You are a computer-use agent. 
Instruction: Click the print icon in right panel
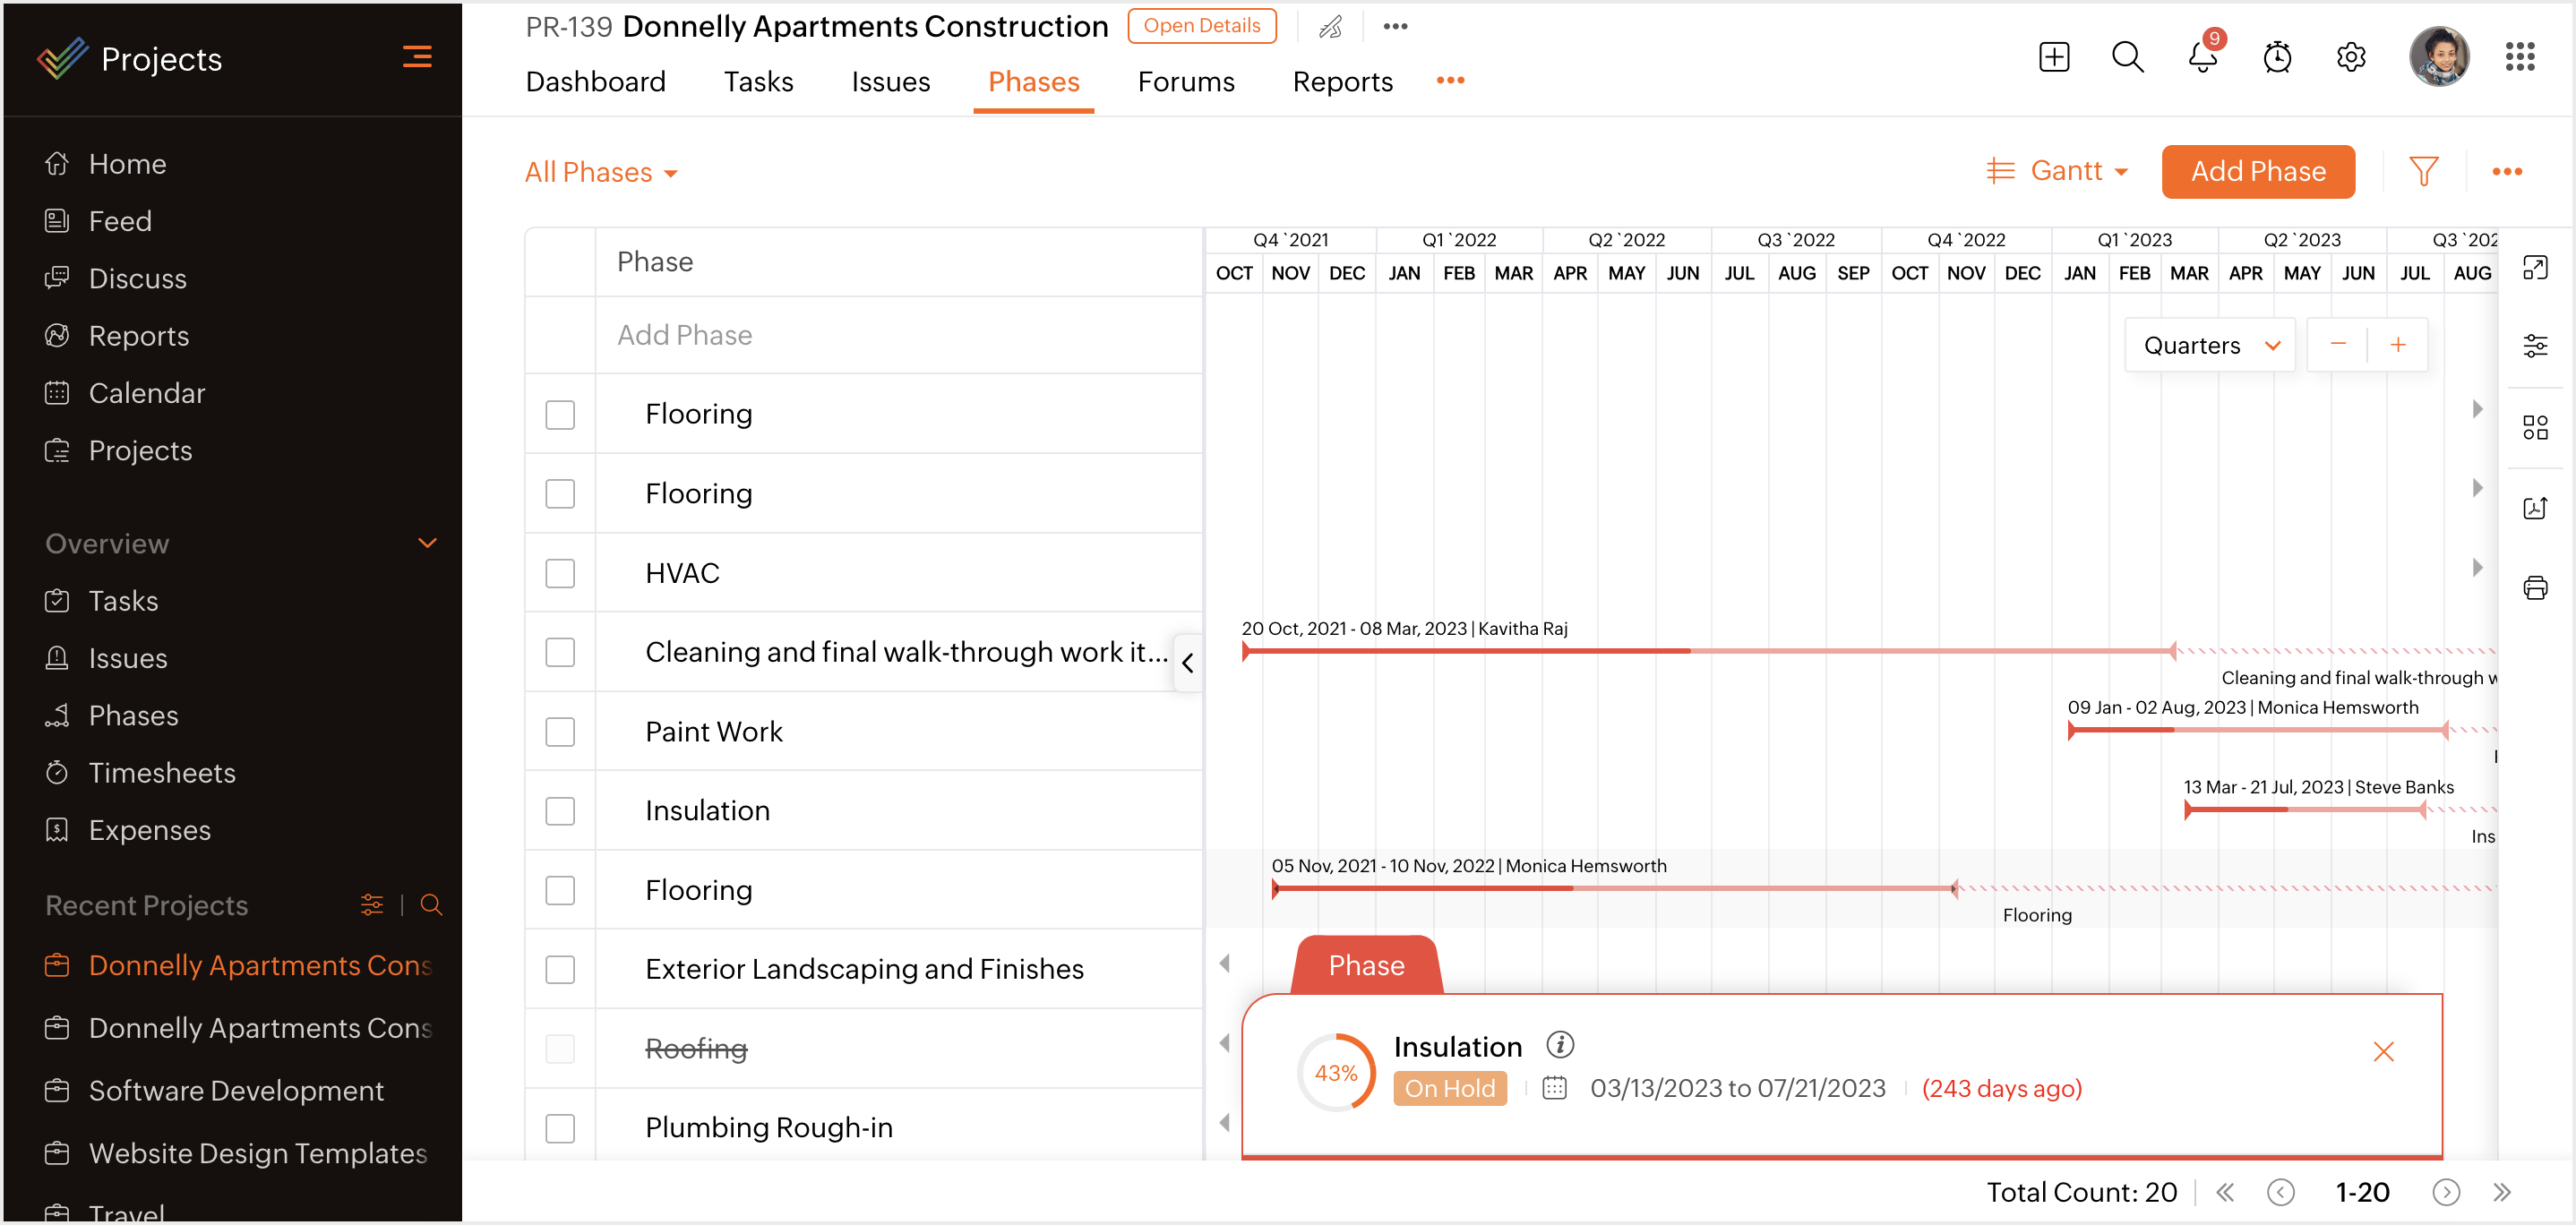point(2535,588)
